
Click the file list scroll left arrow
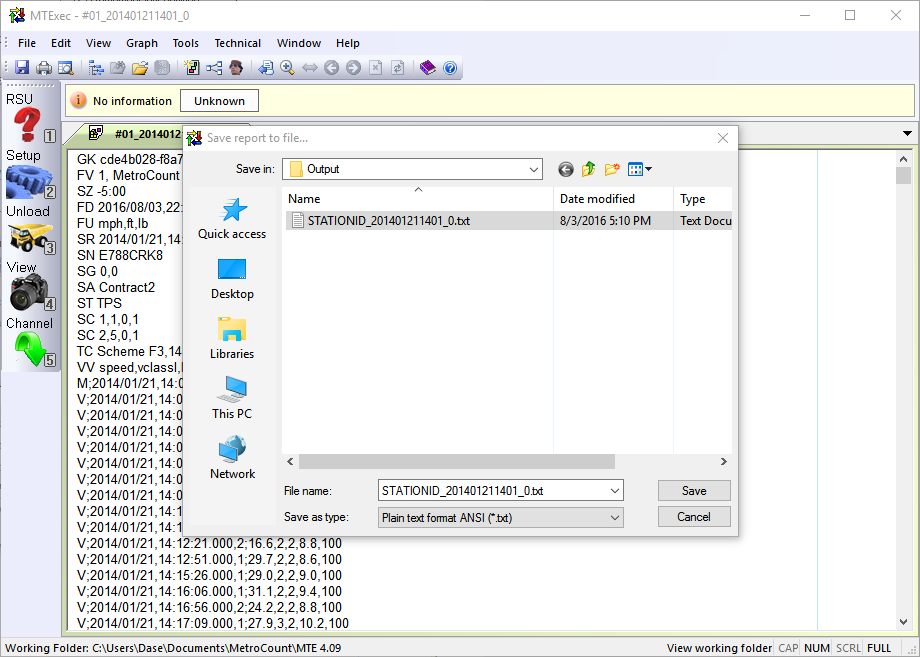pos(290,462)
